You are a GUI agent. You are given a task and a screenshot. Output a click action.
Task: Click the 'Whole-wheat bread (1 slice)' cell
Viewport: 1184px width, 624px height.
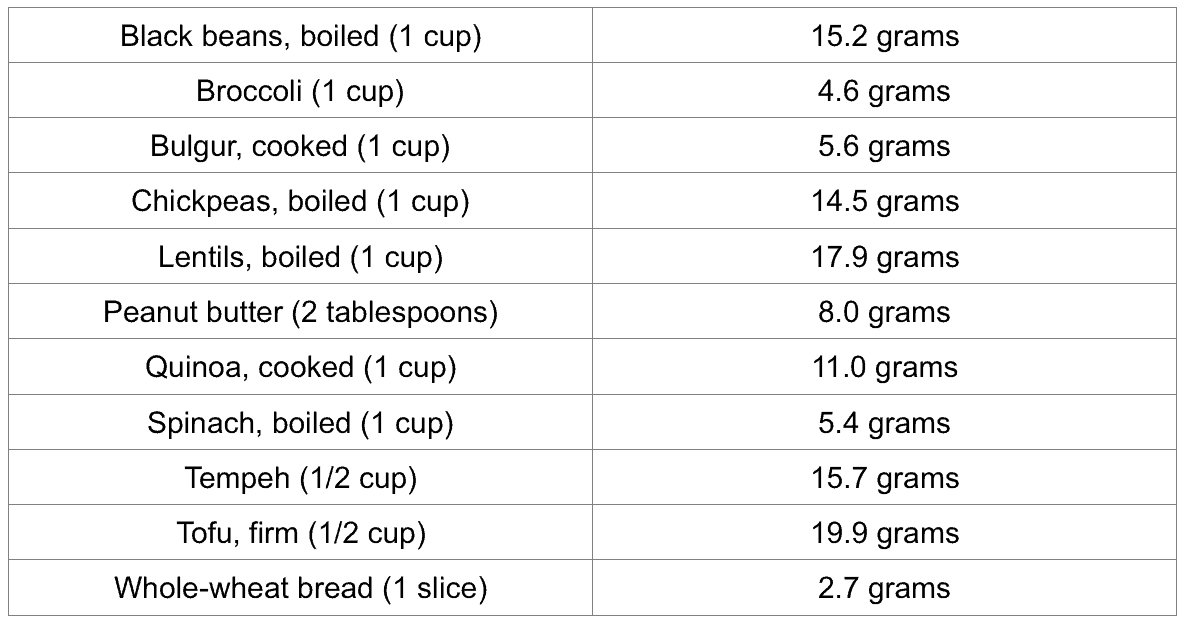click(300, 588)
